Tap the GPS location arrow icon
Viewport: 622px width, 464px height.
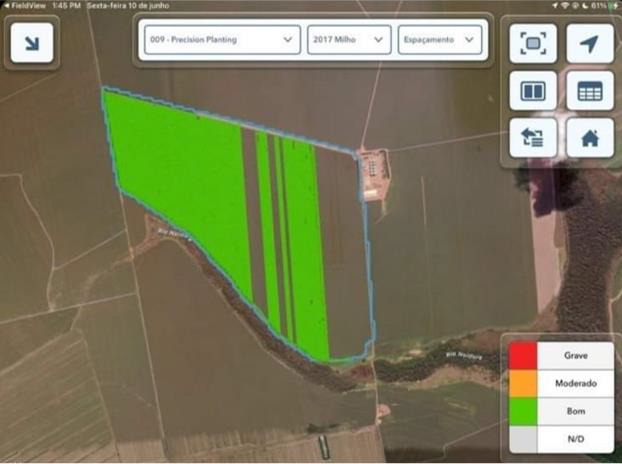pos(589,43)
